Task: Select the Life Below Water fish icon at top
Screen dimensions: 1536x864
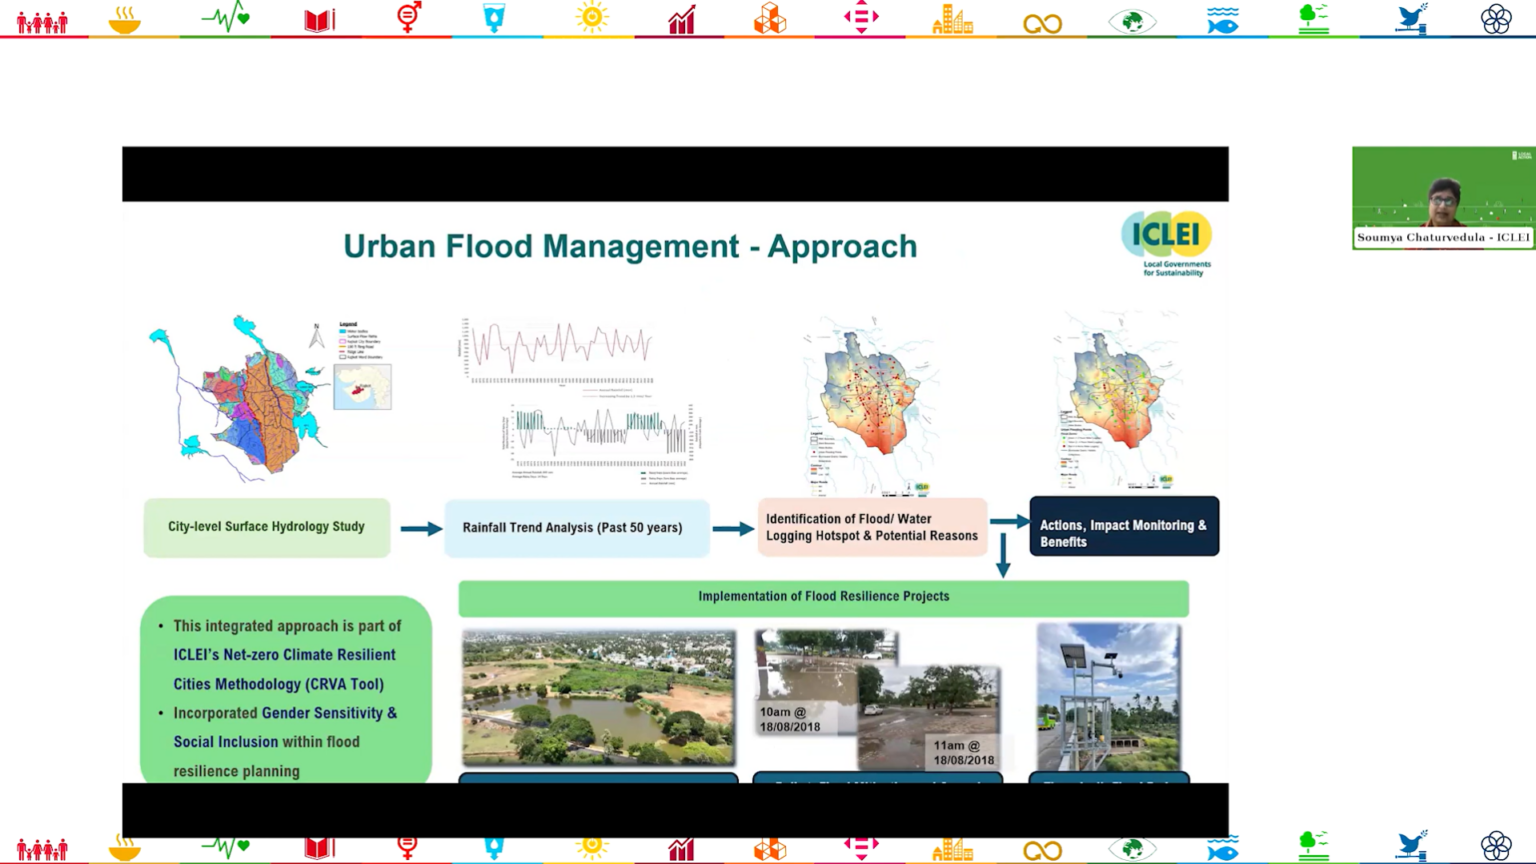Action: tap(1222, 20)
